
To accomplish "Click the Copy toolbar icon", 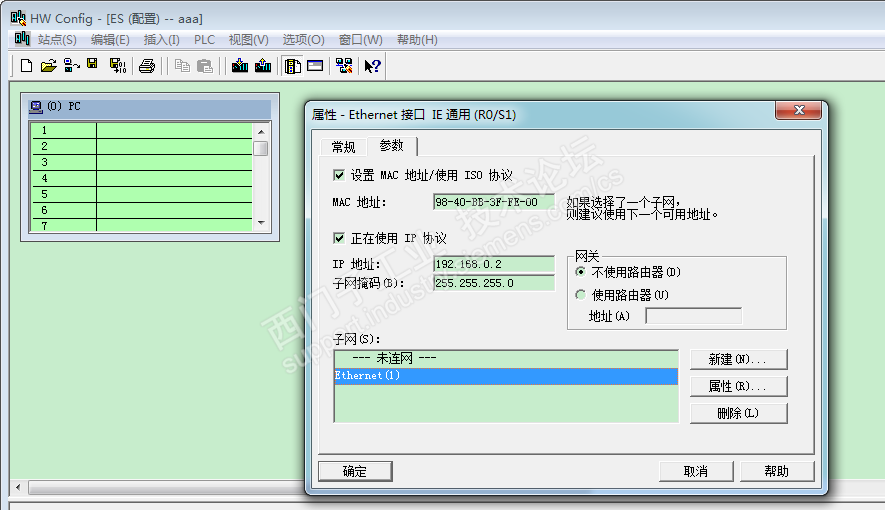I will [182, 66].
